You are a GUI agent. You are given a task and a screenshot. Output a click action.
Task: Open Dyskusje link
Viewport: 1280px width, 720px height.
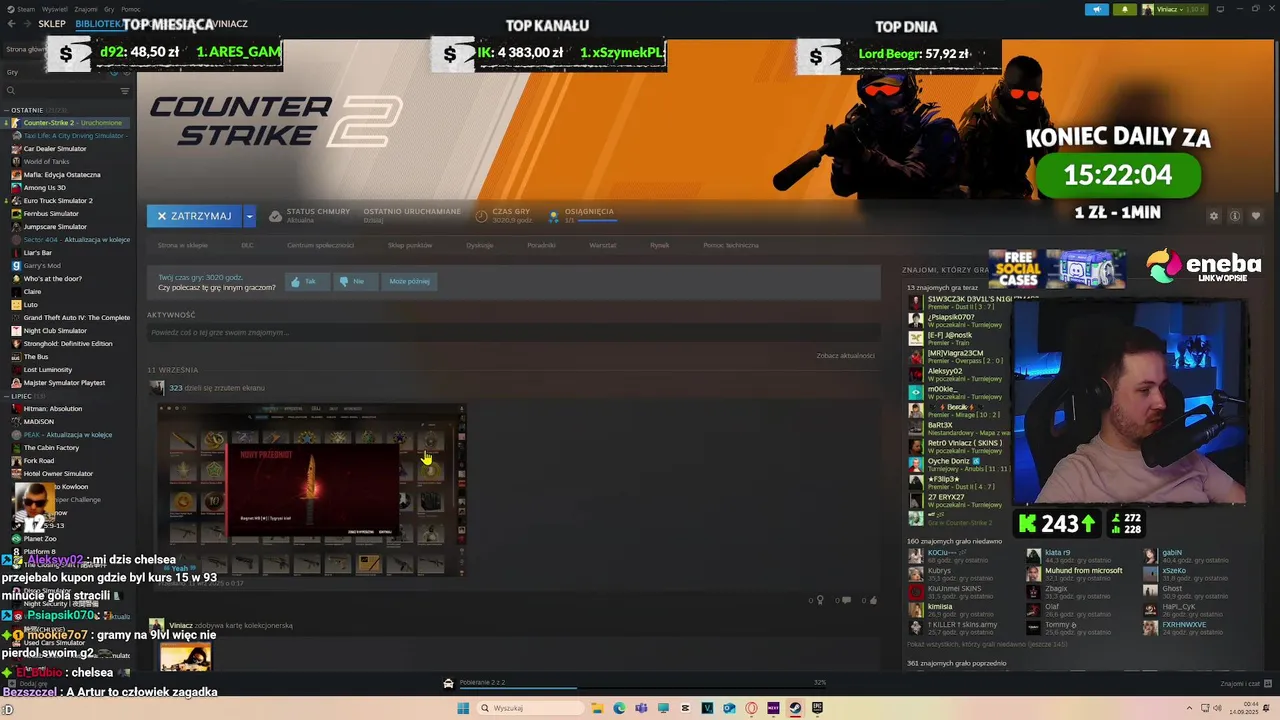pyautogui.click(x=479, y=245)
